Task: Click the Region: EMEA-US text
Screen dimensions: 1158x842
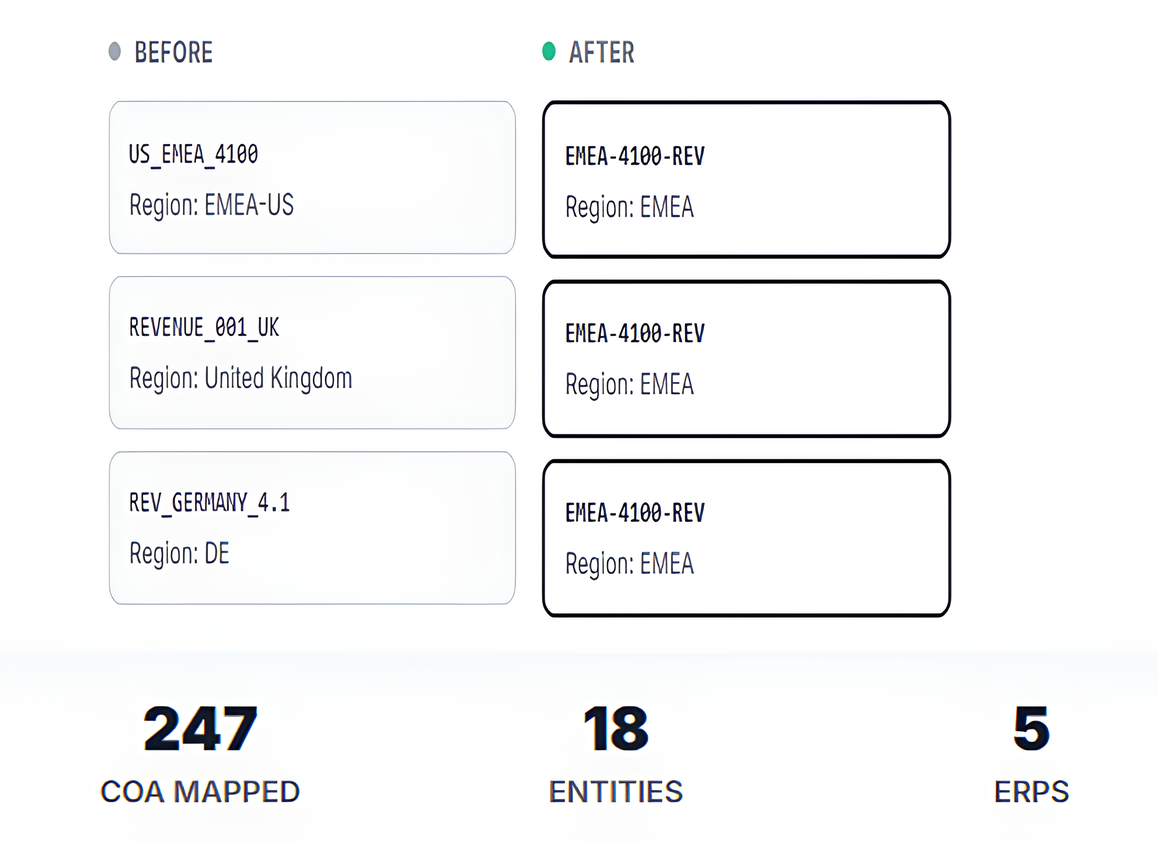Action: (211, 206)
